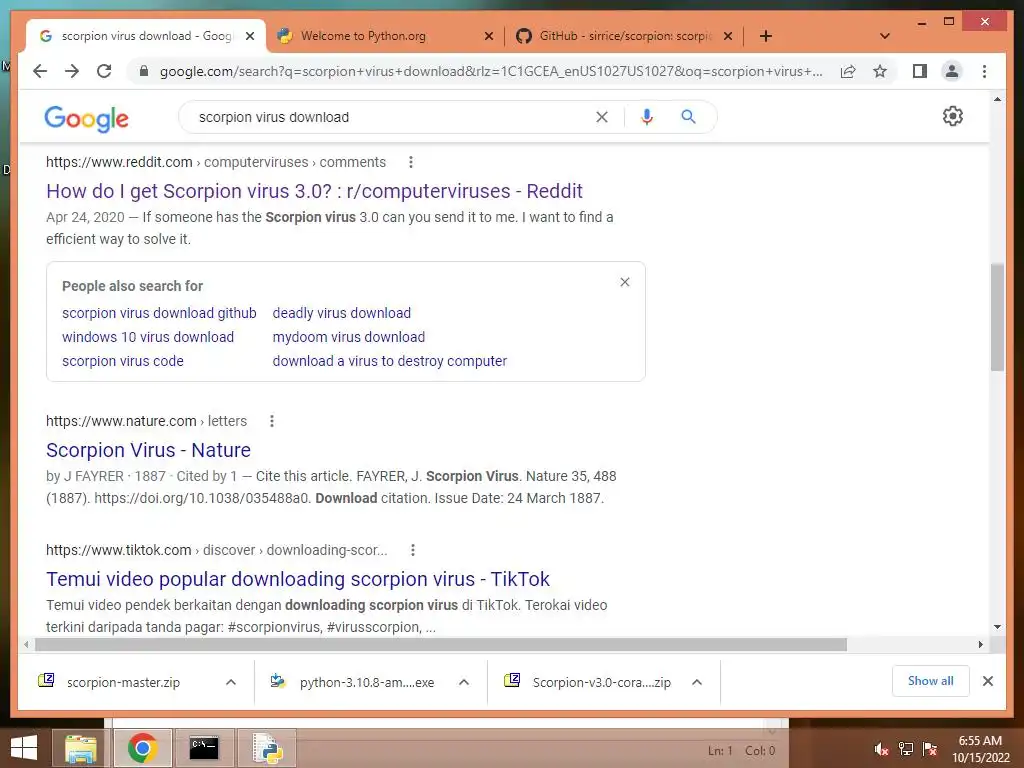Go back to the previous page

(x=40, y=71)
